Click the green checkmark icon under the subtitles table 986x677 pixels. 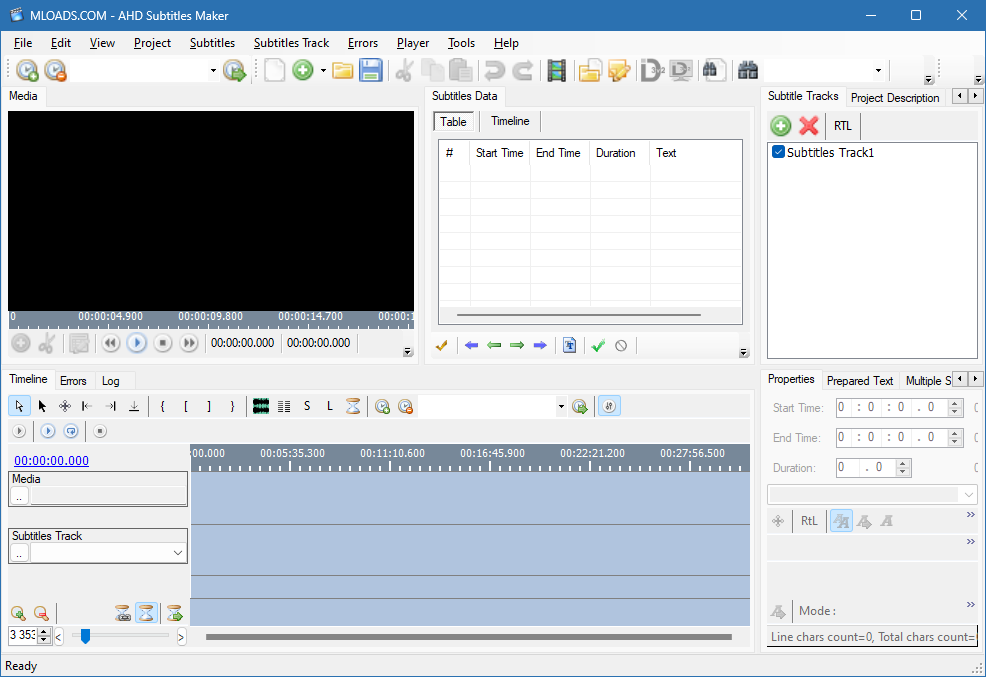pyautogui.click(x=598, y=345)
